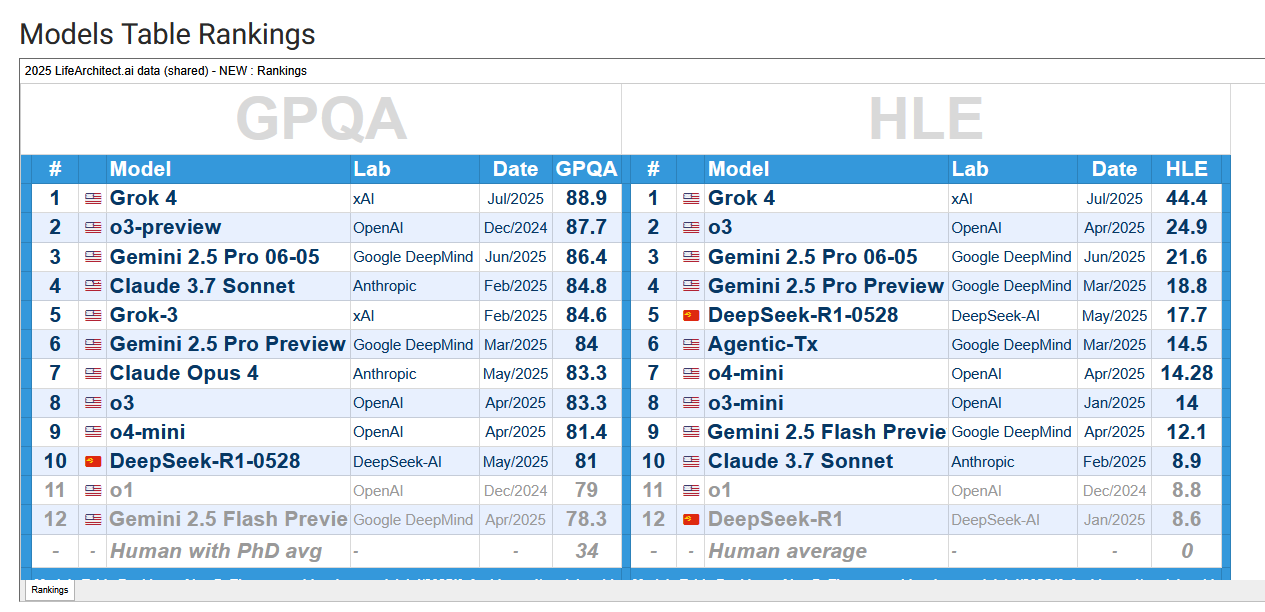Click the 86.4 score cell
This screenshot has height=612, width=1265.
click(x=587, y=256)
